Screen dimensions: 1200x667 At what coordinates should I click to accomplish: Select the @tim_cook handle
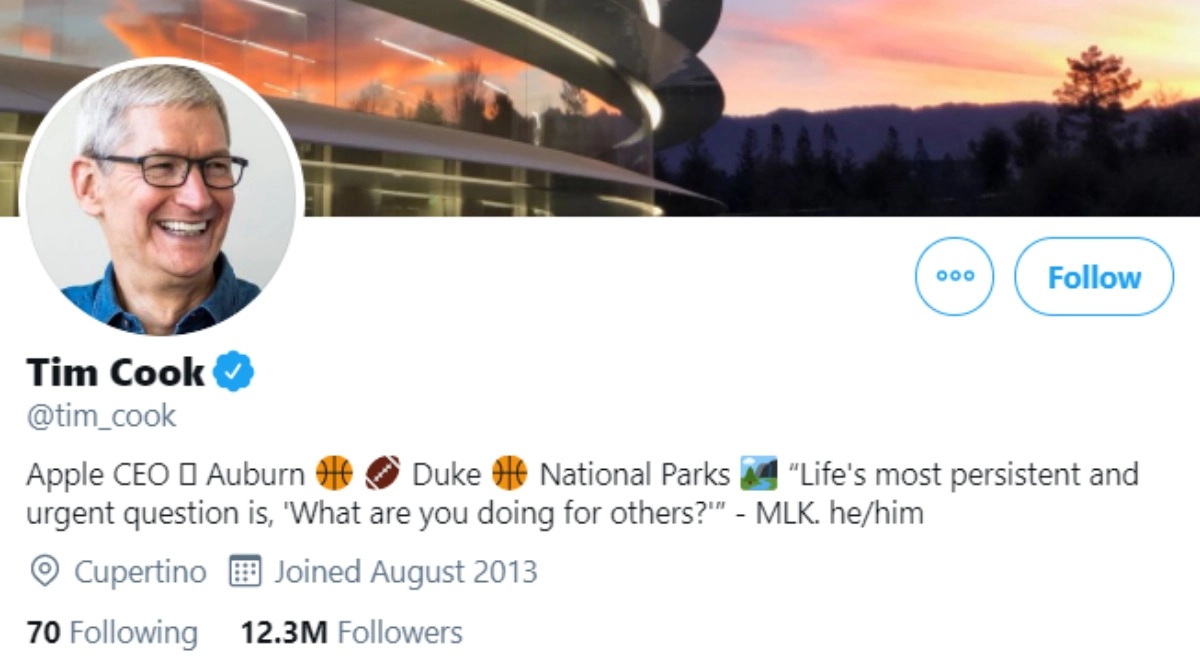(x=100, y=415)
